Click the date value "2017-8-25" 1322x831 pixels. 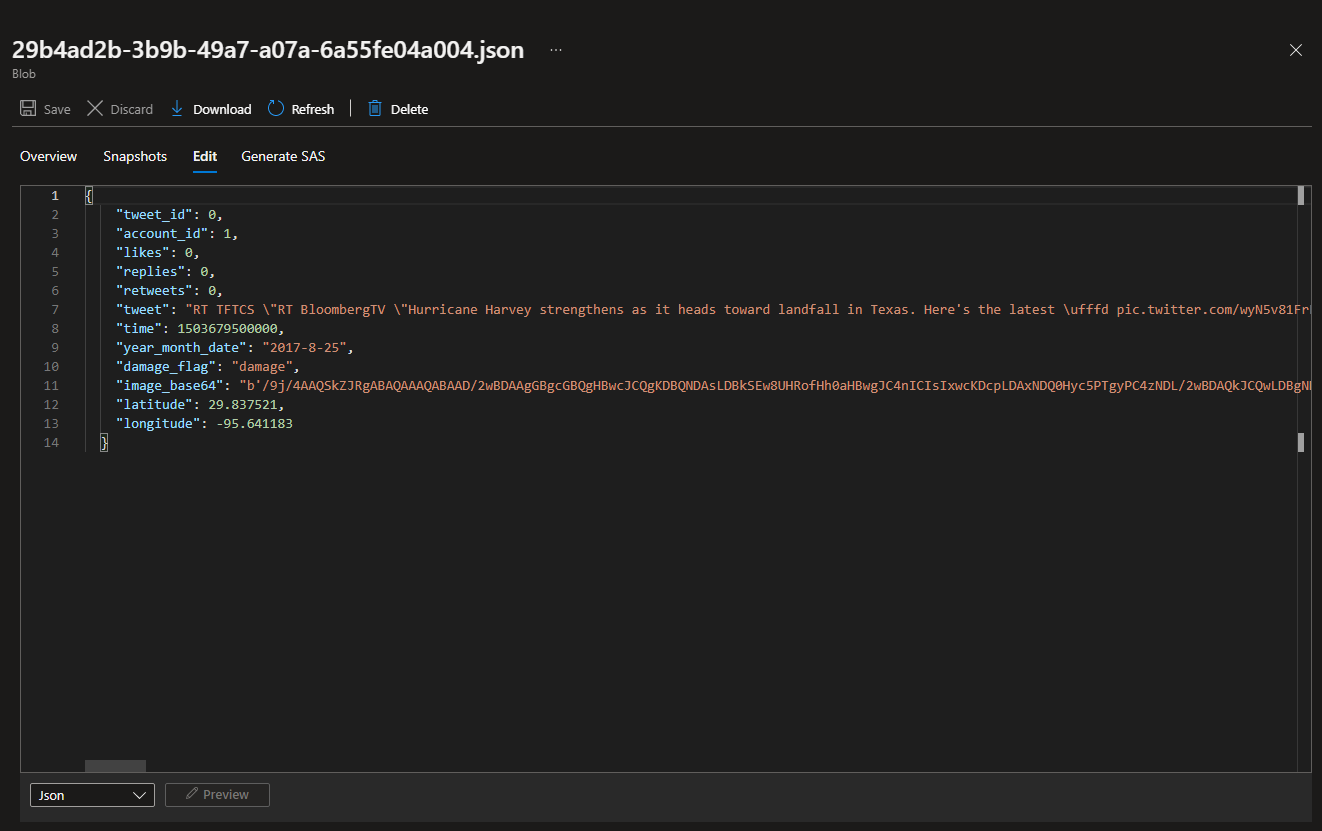coord(305,347)
